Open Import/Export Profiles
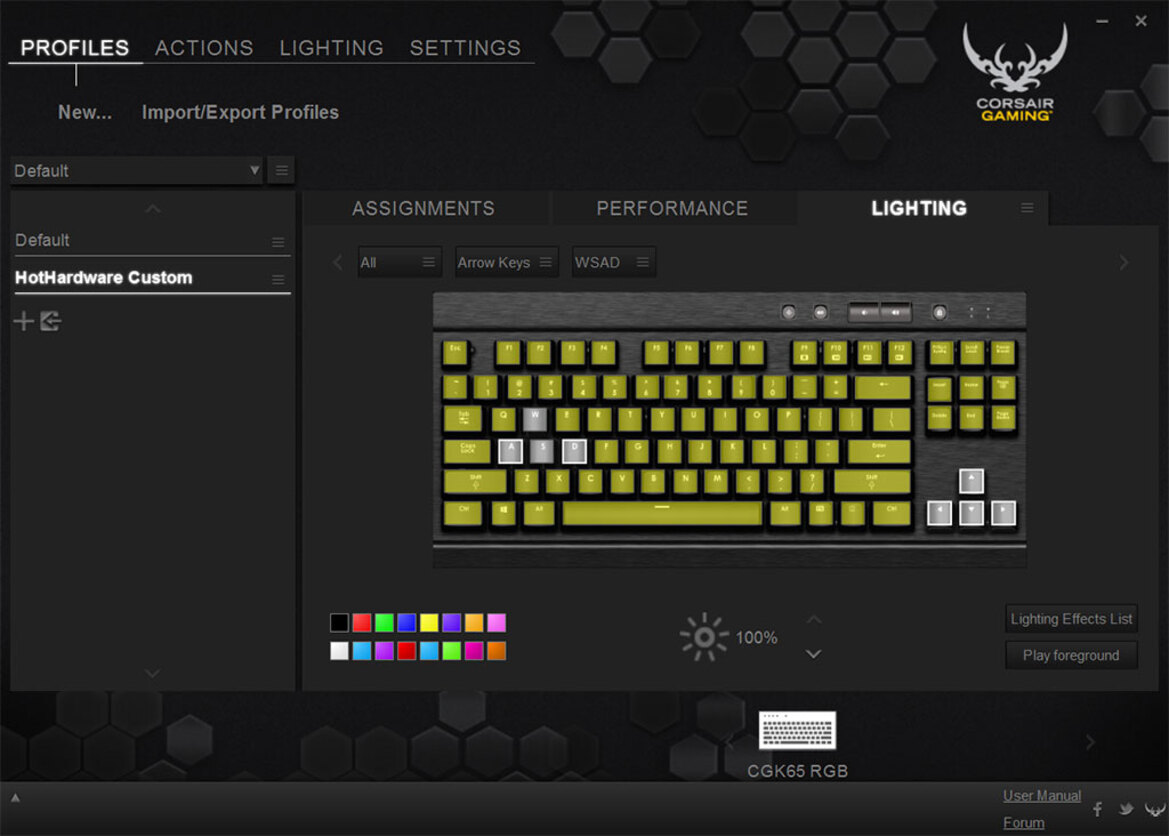The image size is (1169, 836). point(240,112)
